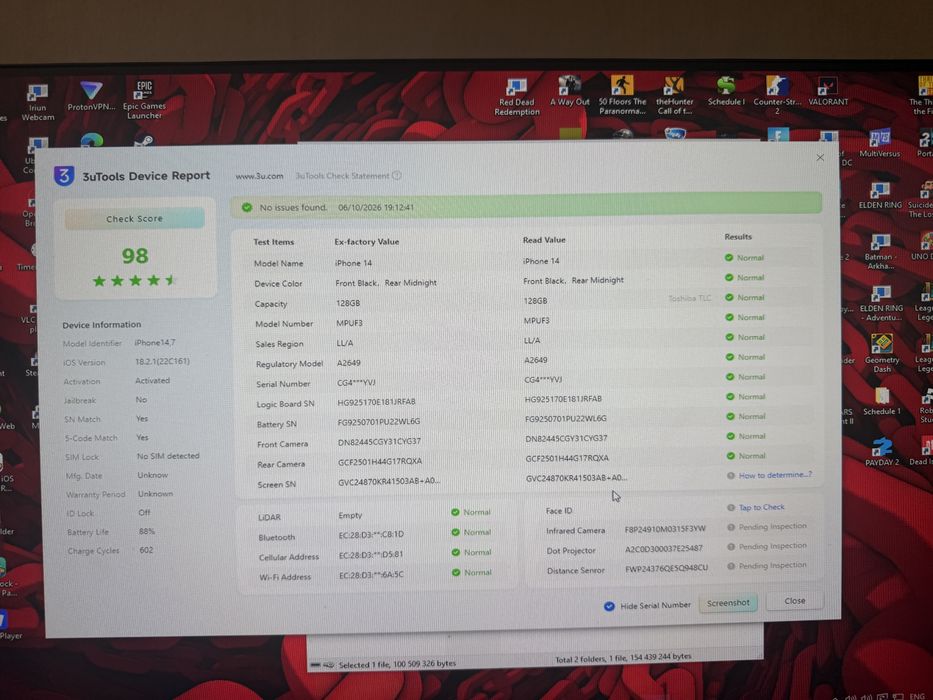The height and width of the screenshot is (700, 933).
Task: Open MultiVersus desktop icon
Action: (x=879, y=143)
